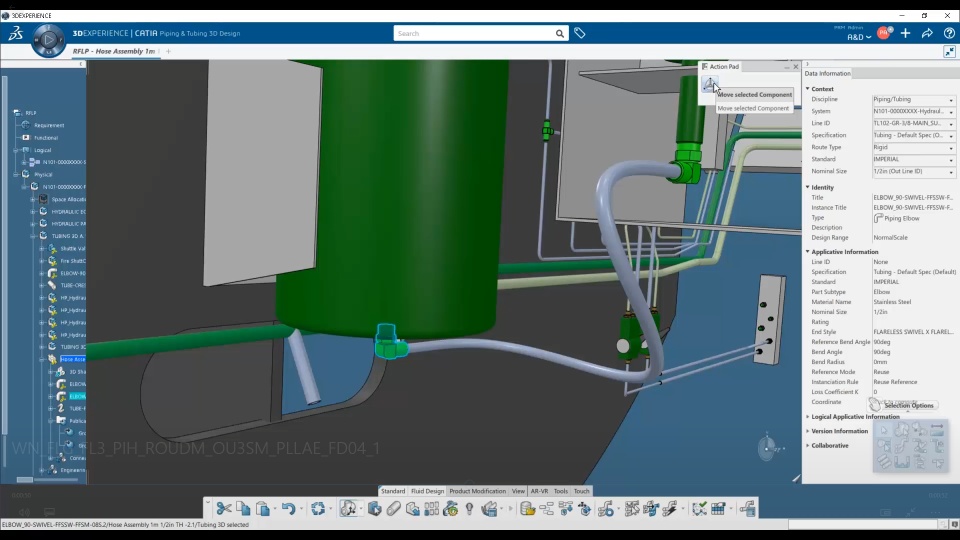Add a new tab with plus
The image size is (960, 540).
point(168,51)
